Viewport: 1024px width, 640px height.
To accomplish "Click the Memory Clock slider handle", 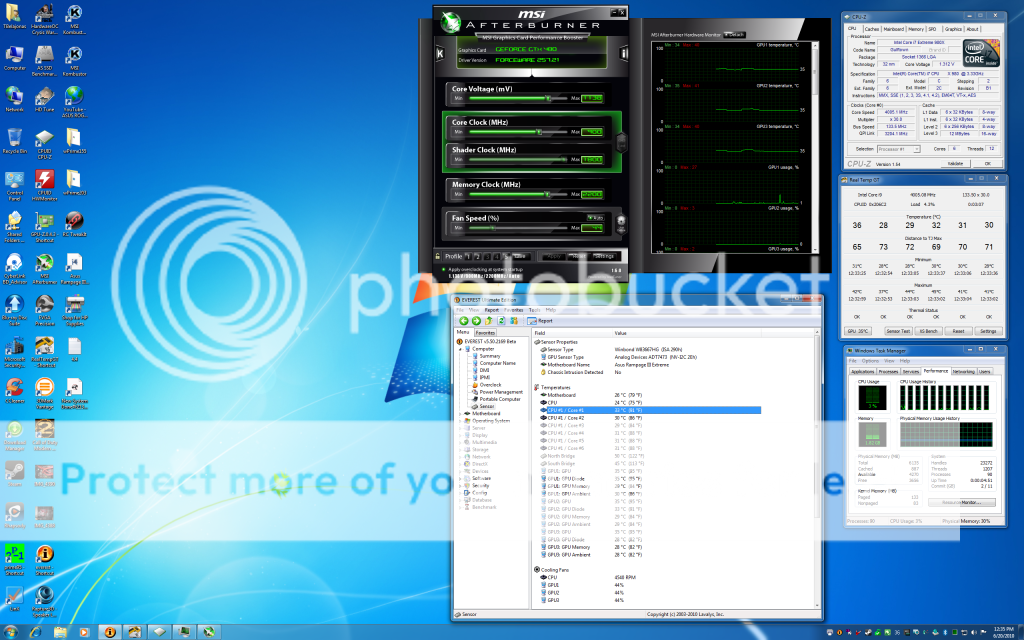I will [x=547, y=194].
